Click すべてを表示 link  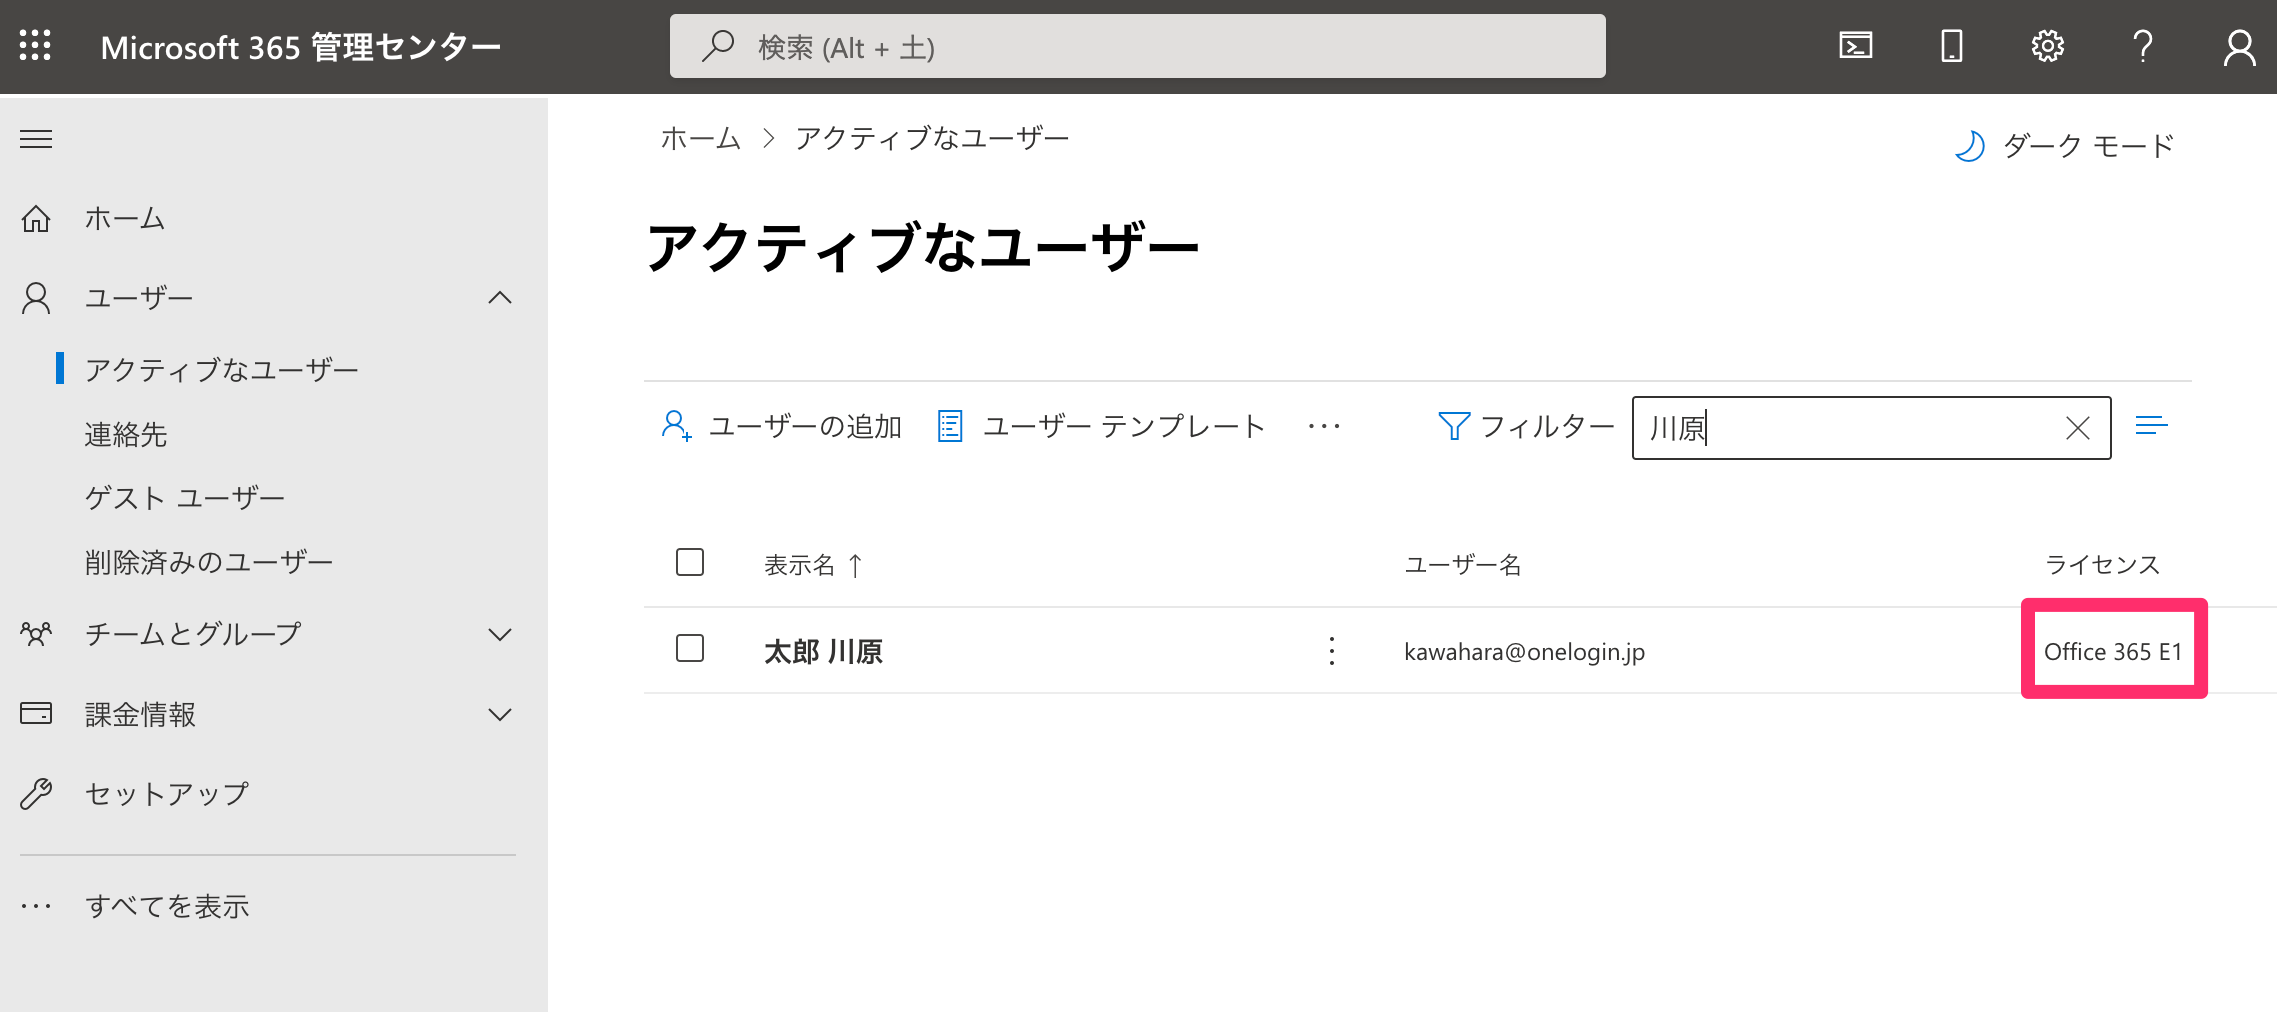[x=167, y=906]
